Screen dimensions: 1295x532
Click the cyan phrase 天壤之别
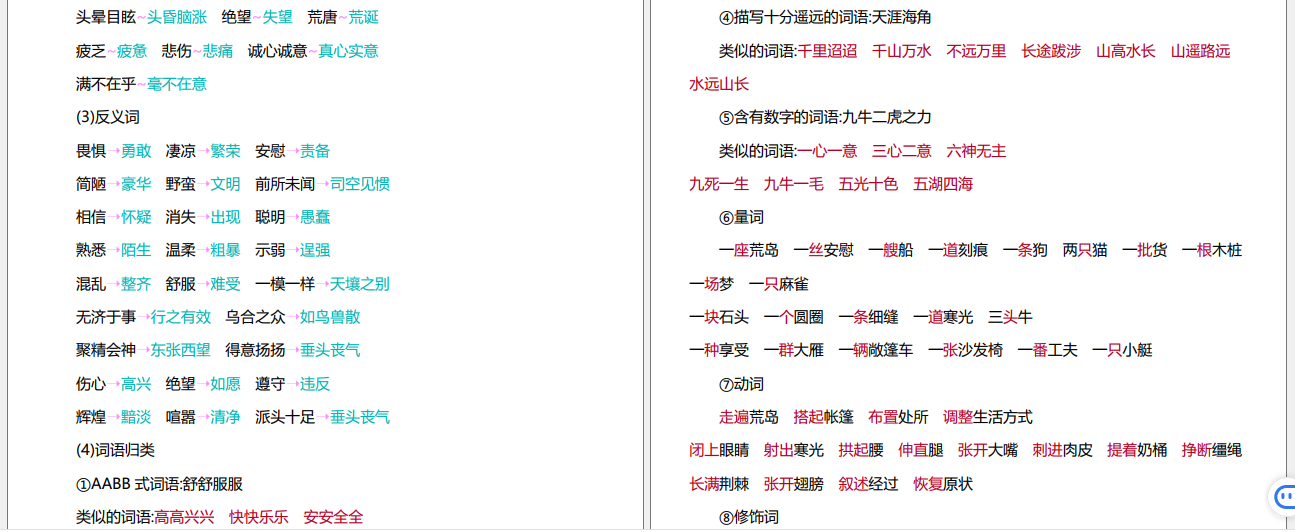360,284
